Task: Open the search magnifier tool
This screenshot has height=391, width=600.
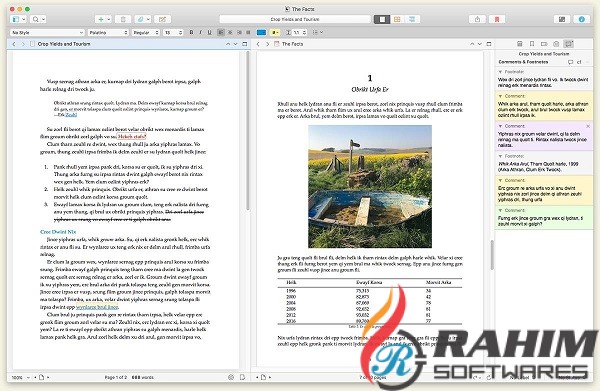Action: (36, 19)
